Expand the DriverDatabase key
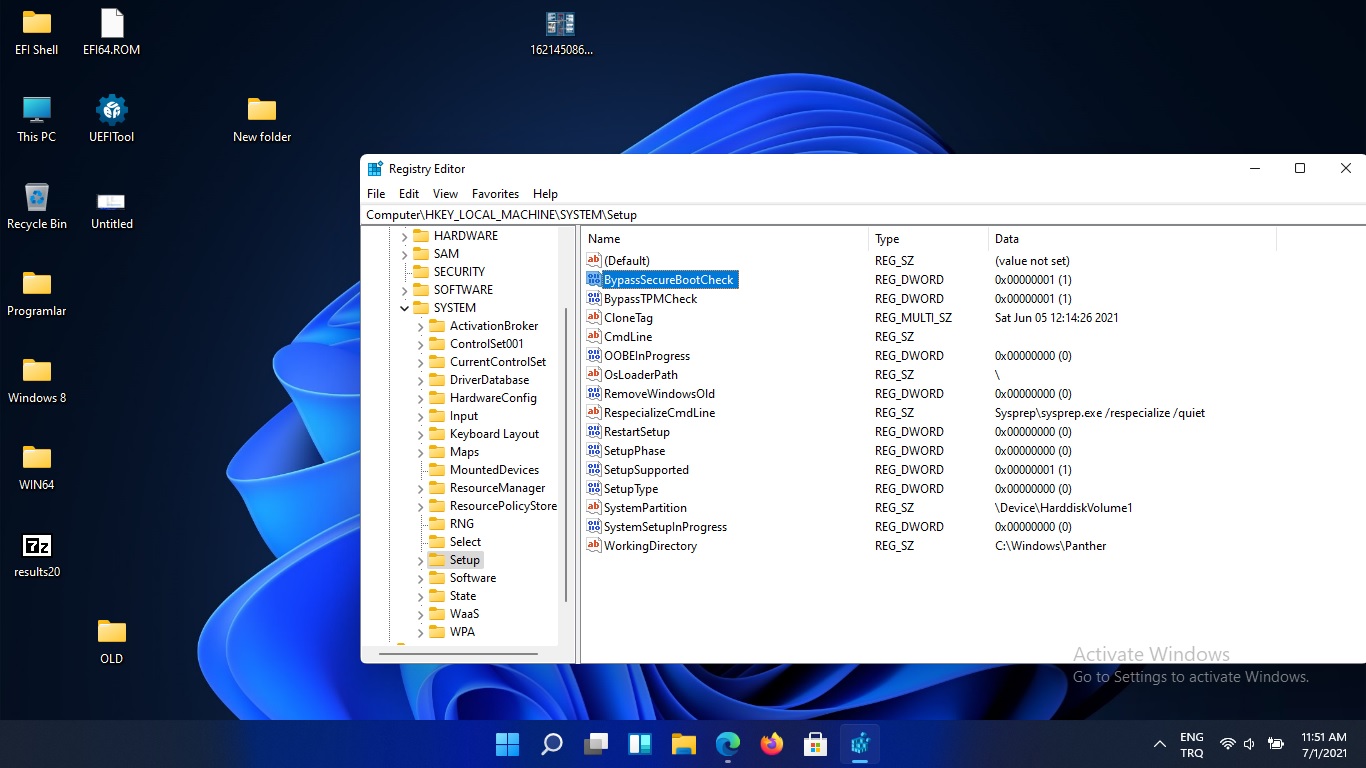Viewport: 1366px width, 768px height. pos(421,380)
